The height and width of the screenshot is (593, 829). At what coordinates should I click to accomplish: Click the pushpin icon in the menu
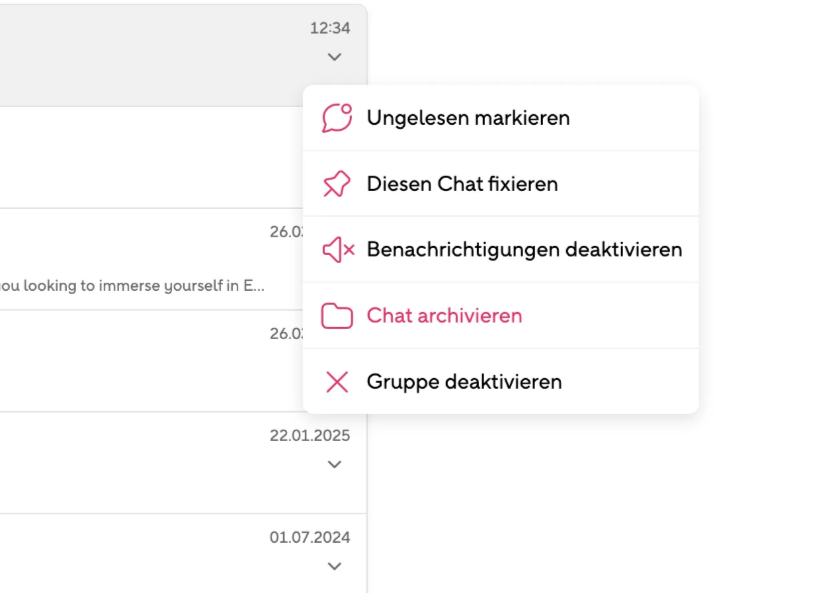(337, 184)
